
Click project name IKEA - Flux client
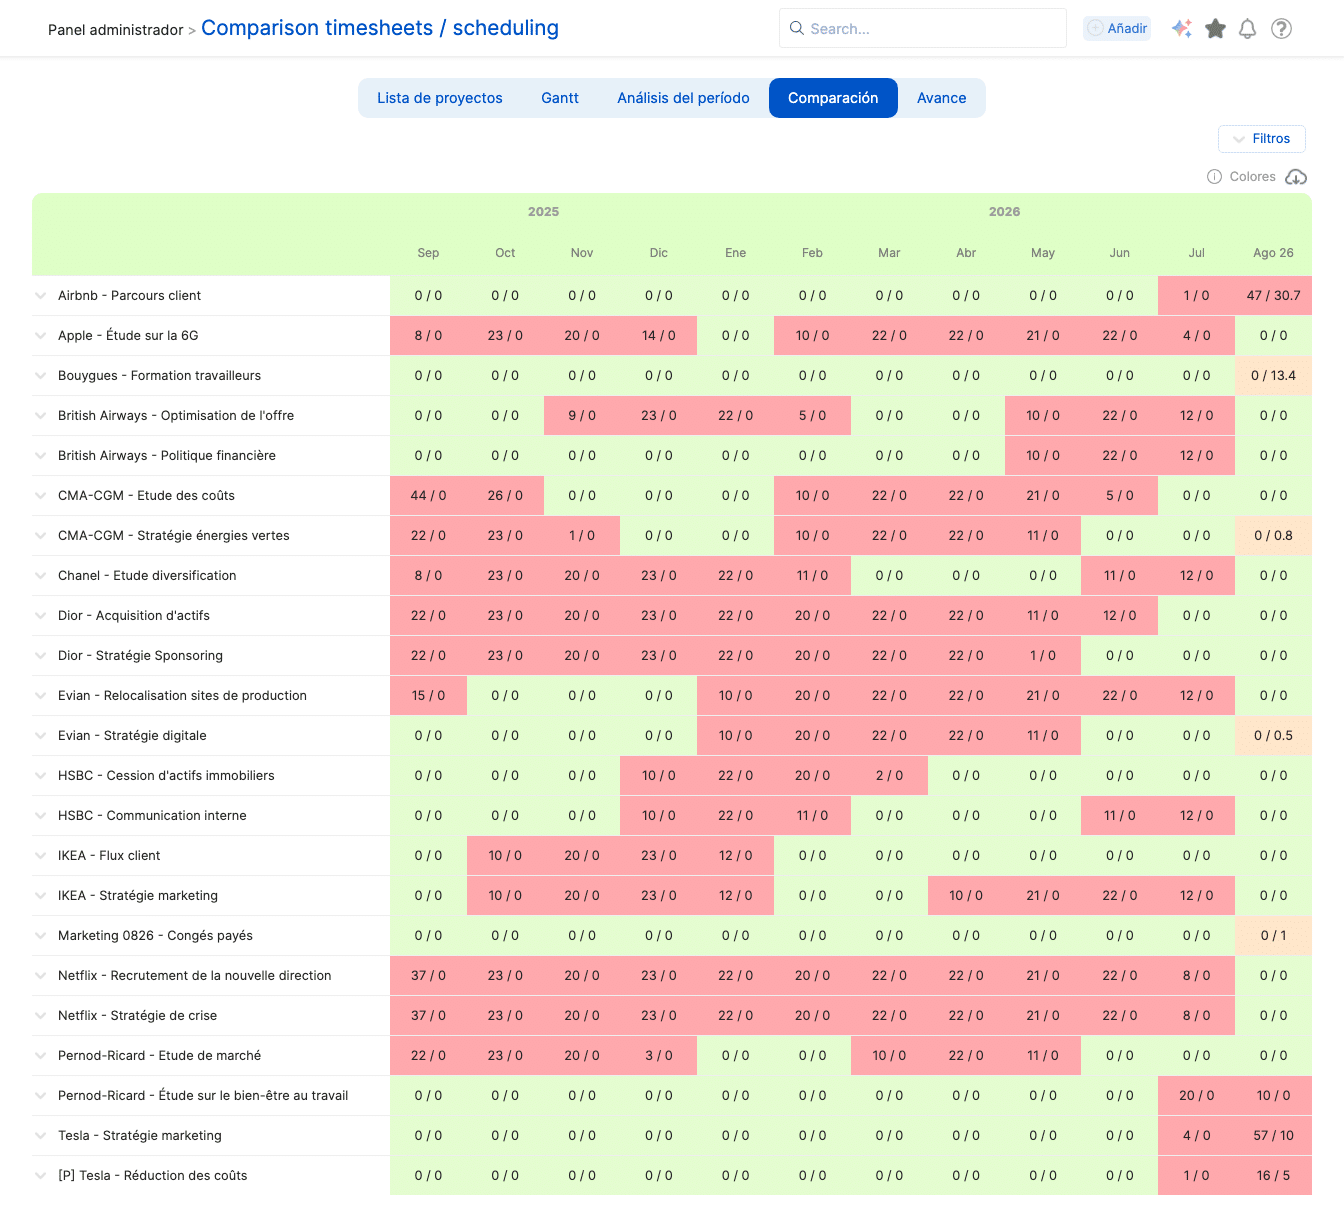pyautogui.click(x=109, y=856)
